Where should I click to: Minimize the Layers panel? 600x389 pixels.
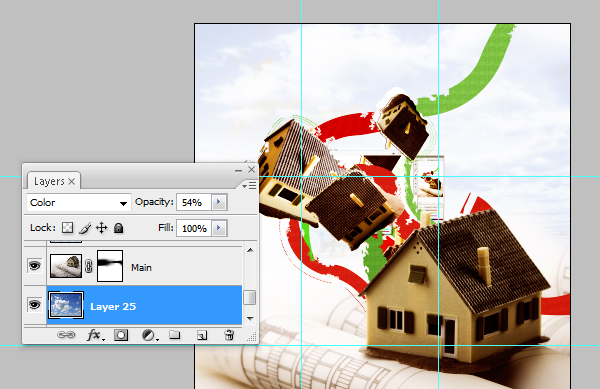[x=238, y=170]
